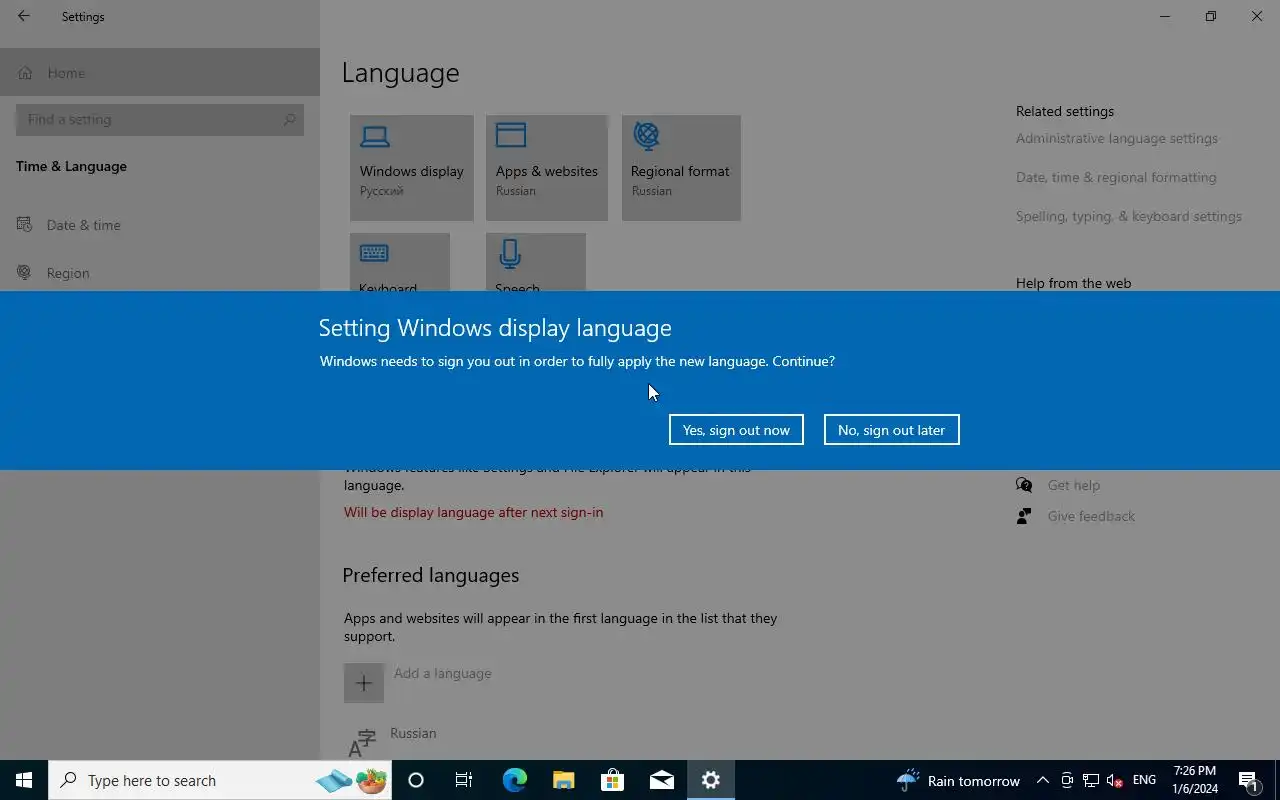This screenshot has width=1280, height=800.
Task: Open the Regional format tile
Action: coord(681,167)
